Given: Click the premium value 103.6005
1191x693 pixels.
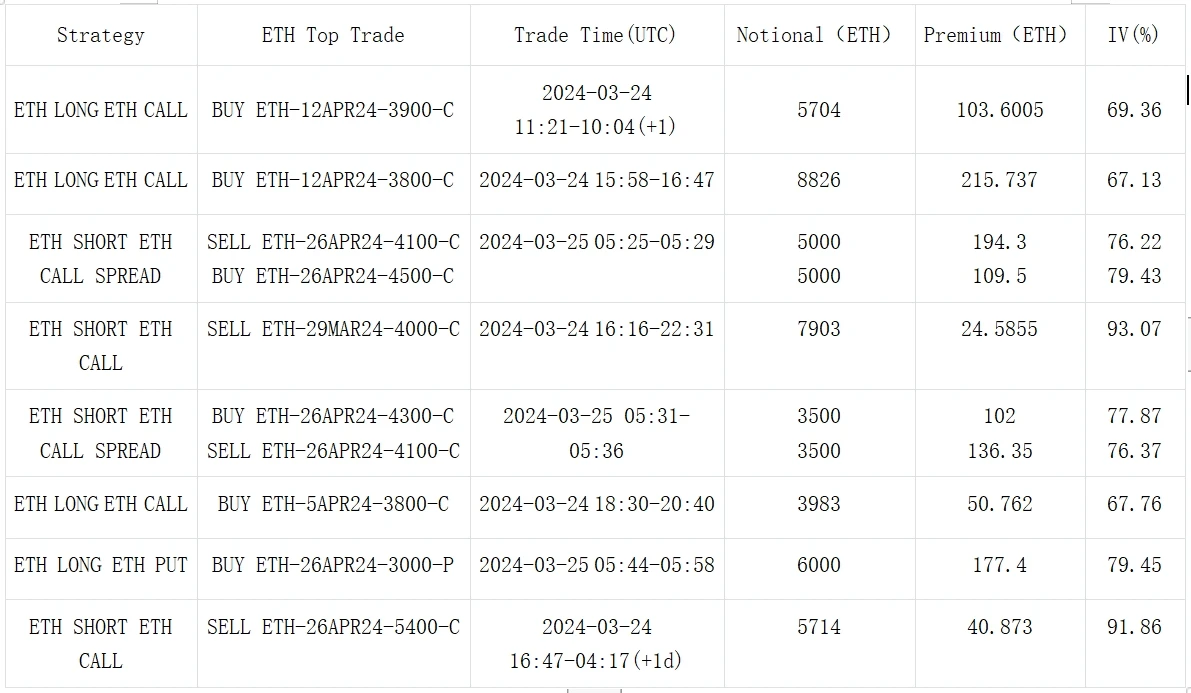Looking at the screenshot, I should 999,110.
